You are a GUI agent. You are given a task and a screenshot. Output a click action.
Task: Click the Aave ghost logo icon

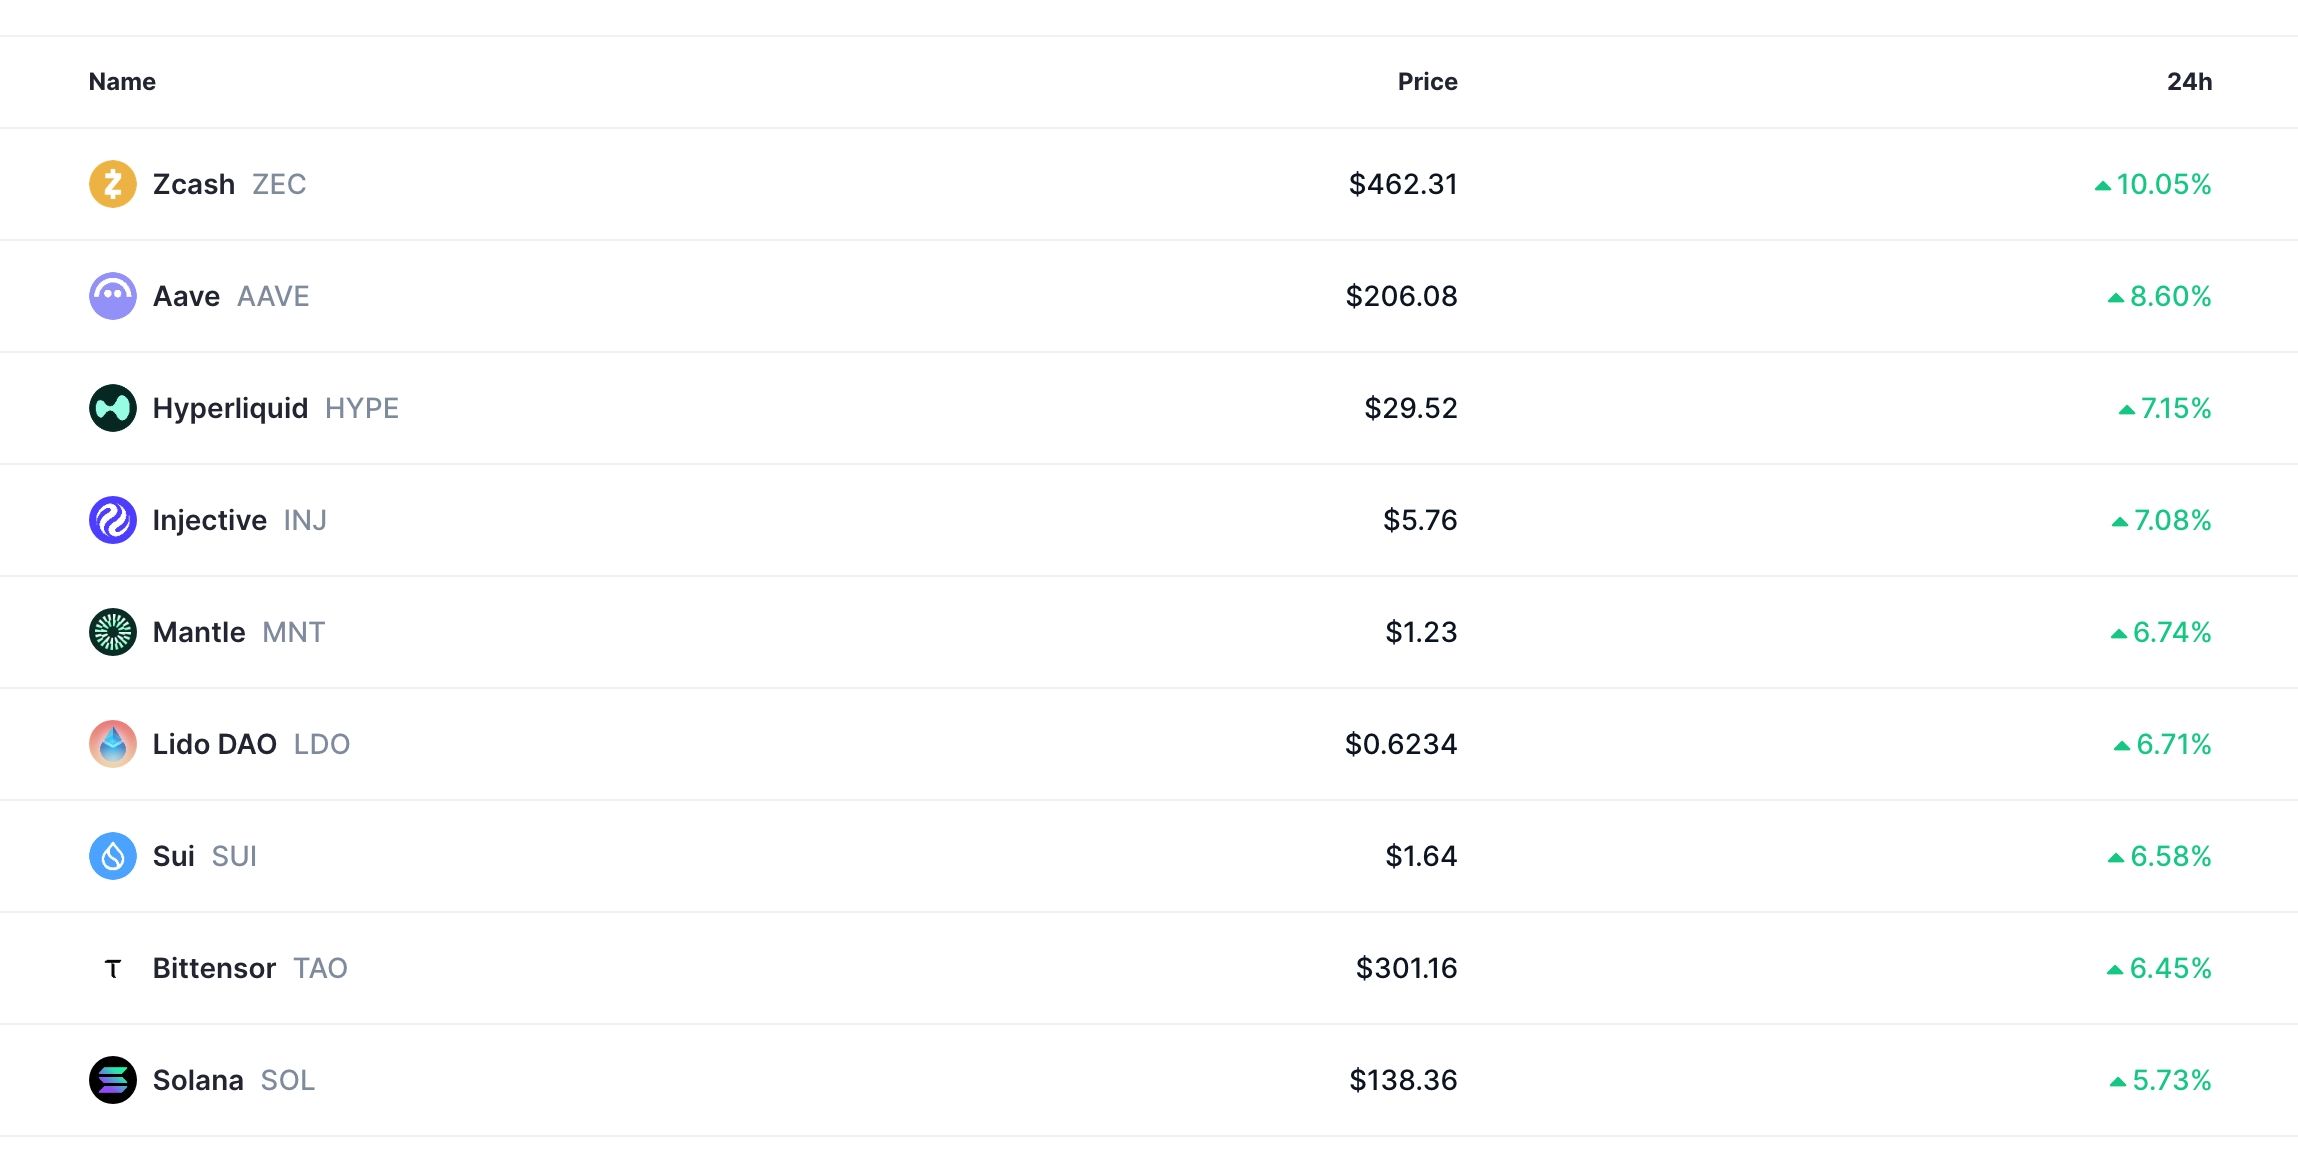pyautogui.click(x=113, y=296)
